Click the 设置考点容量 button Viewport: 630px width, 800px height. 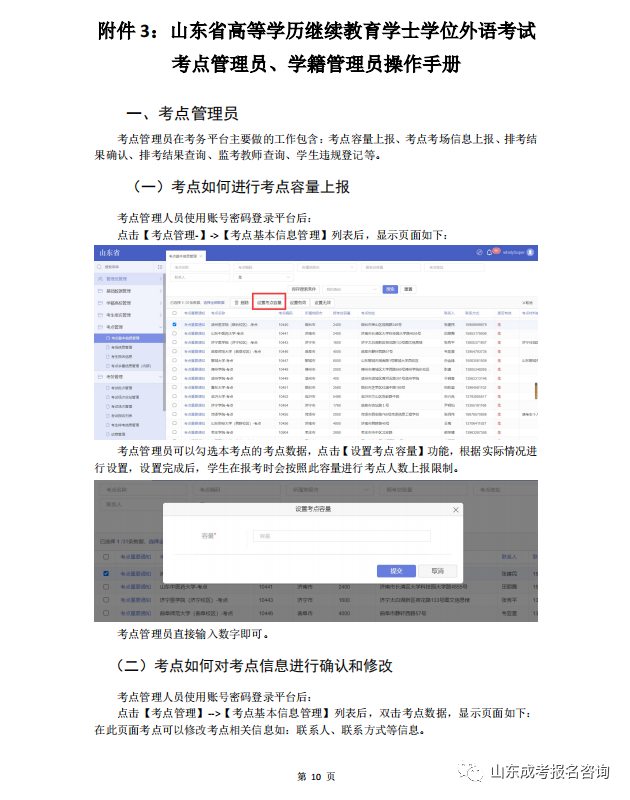[269, 303]
